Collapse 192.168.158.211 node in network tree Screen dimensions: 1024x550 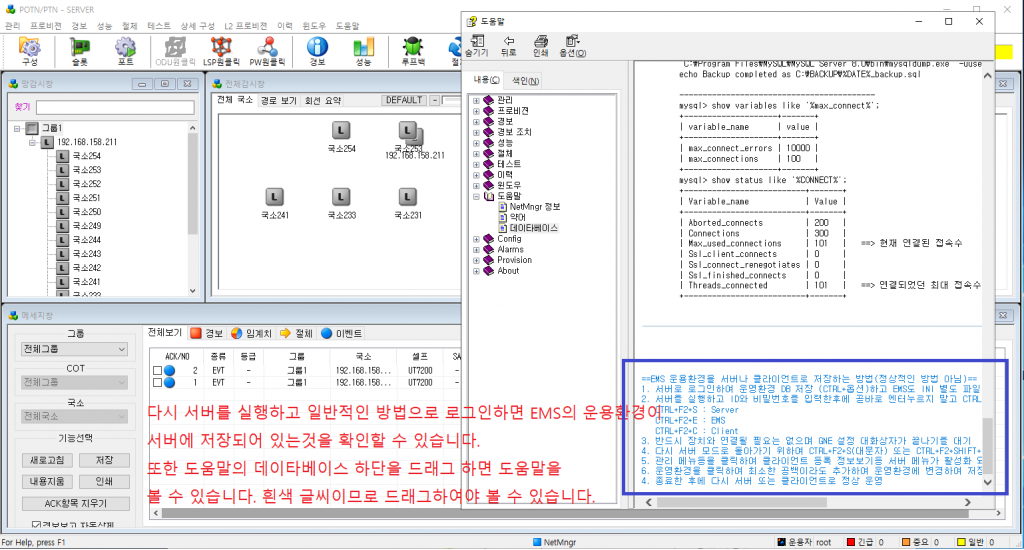(32, 142)
